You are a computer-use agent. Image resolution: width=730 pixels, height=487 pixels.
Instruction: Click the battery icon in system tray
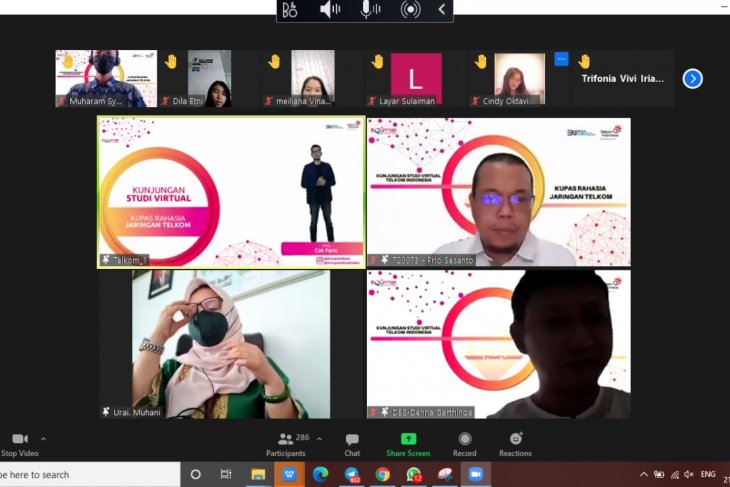(x=659, y=474)
